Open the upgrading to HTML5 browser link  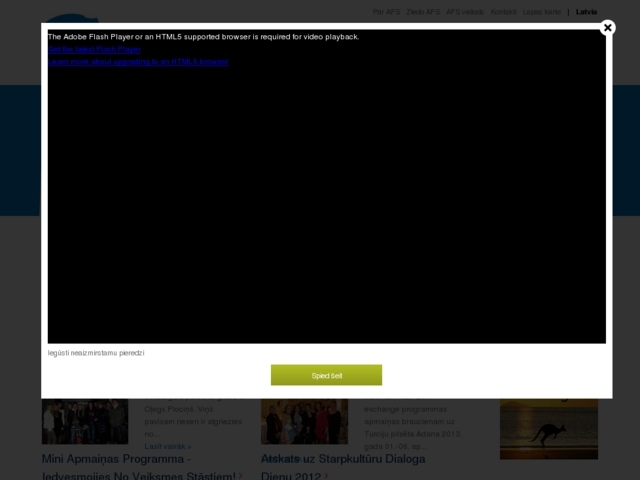[x=138, y=62]
